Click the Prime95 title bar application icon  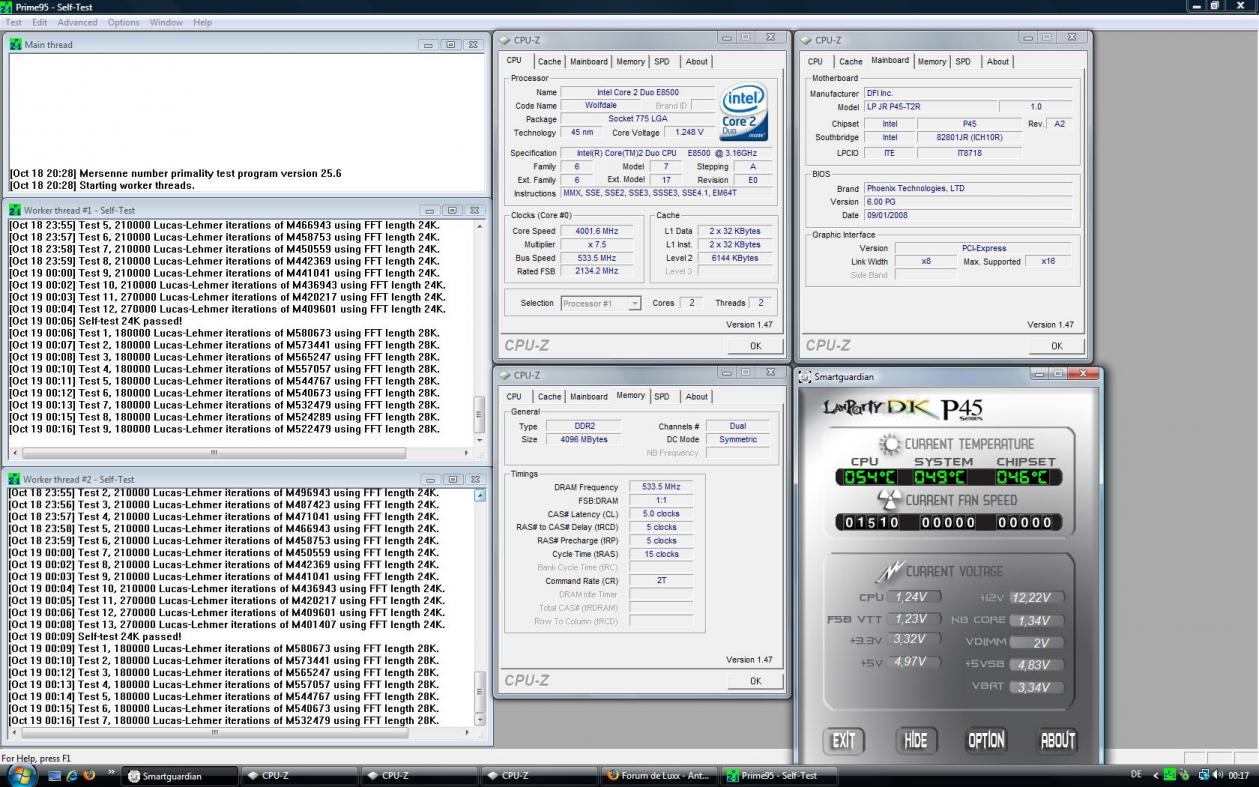[x=7, y=7]
